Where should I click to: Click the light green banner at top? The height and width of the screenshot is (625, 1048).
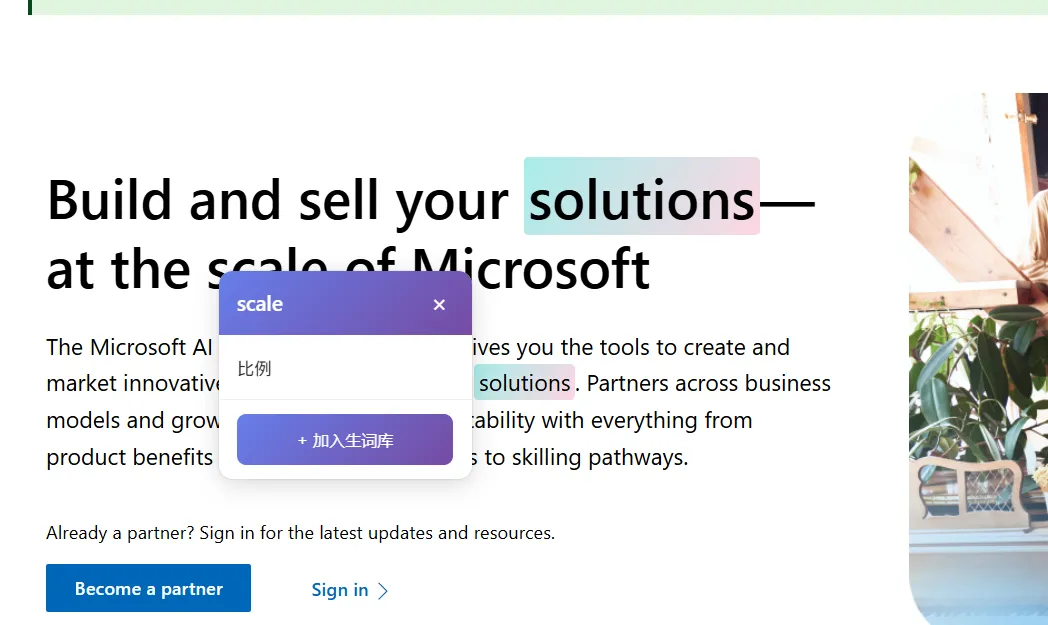click(540, 6)
